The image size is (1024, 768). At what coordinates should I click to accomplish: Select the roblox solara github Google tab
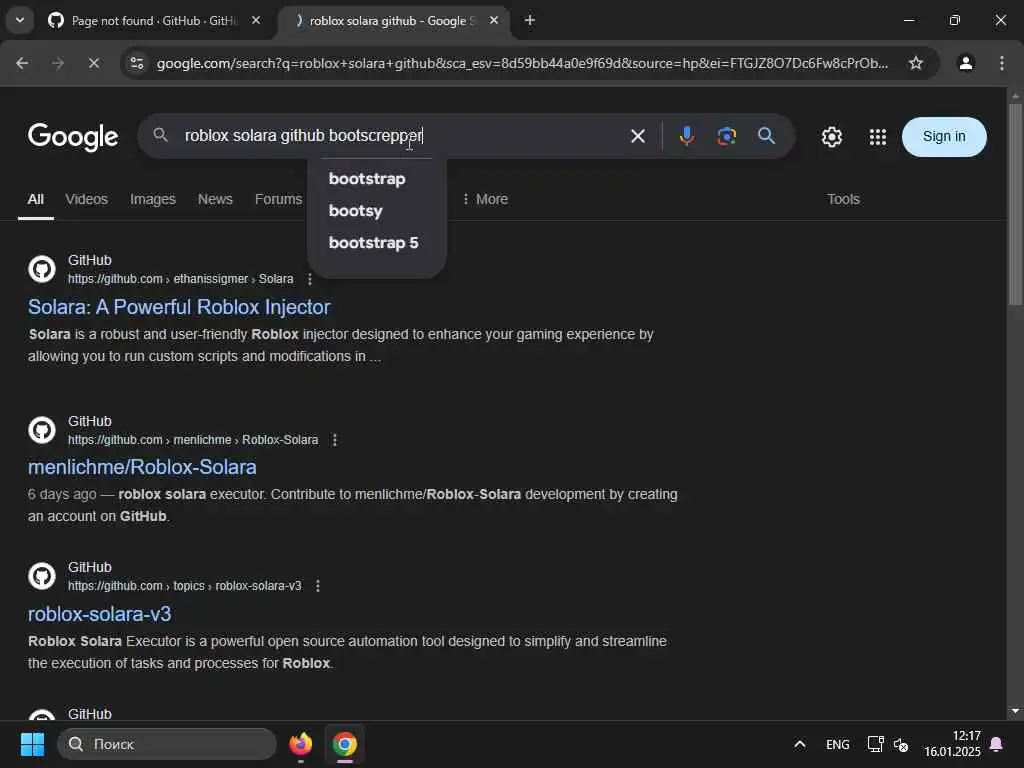(x=395, y=21)
